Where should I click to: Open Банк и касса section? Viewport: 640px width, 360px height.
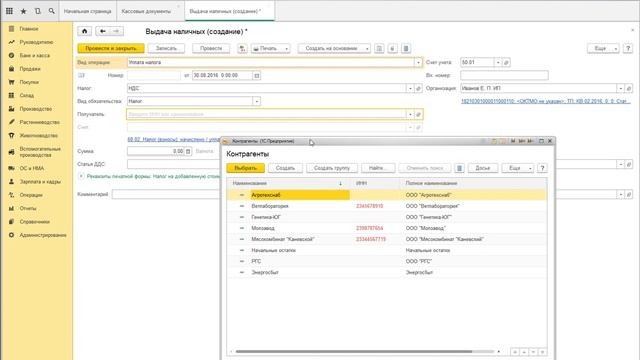tap(34, 55)
